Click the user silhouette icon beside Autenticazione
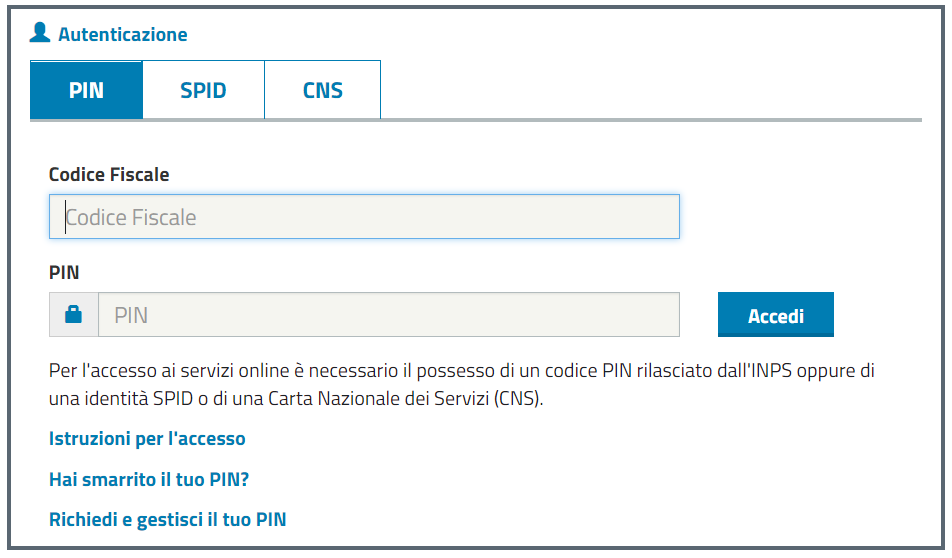The height and width of the screenshot is (558, 952). pos(40,32)
